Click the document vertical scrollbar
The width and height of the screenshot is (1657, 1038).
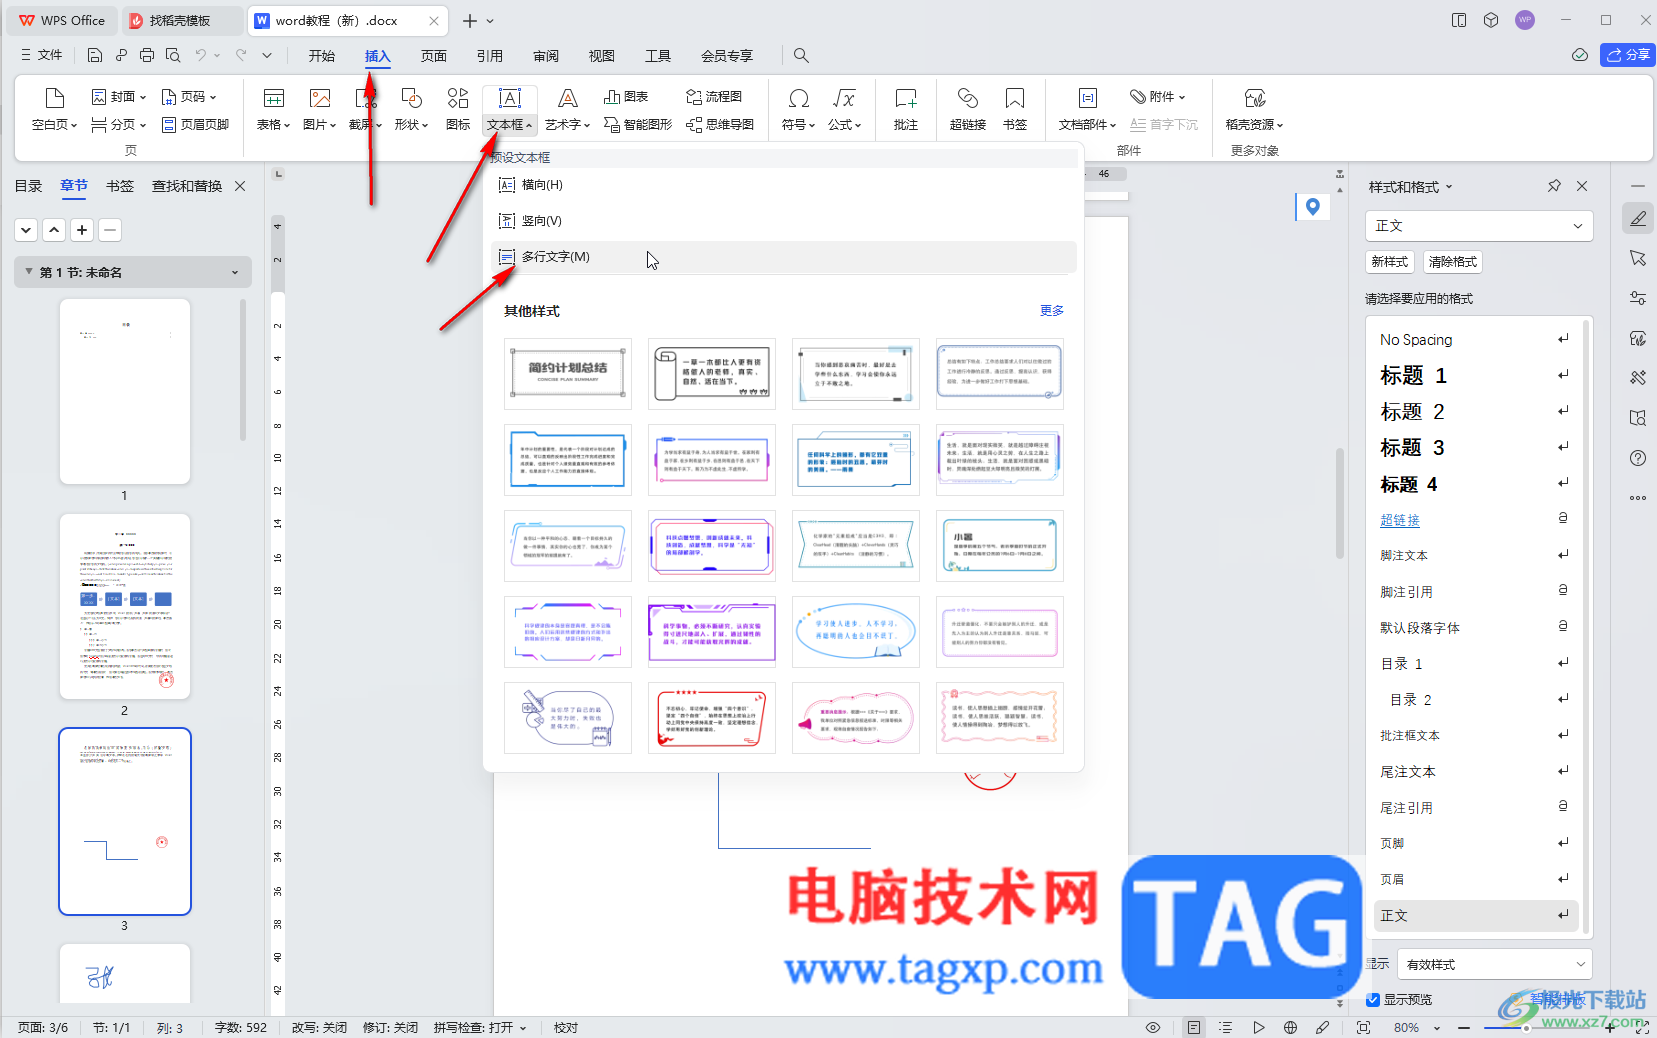point(1340,503)
